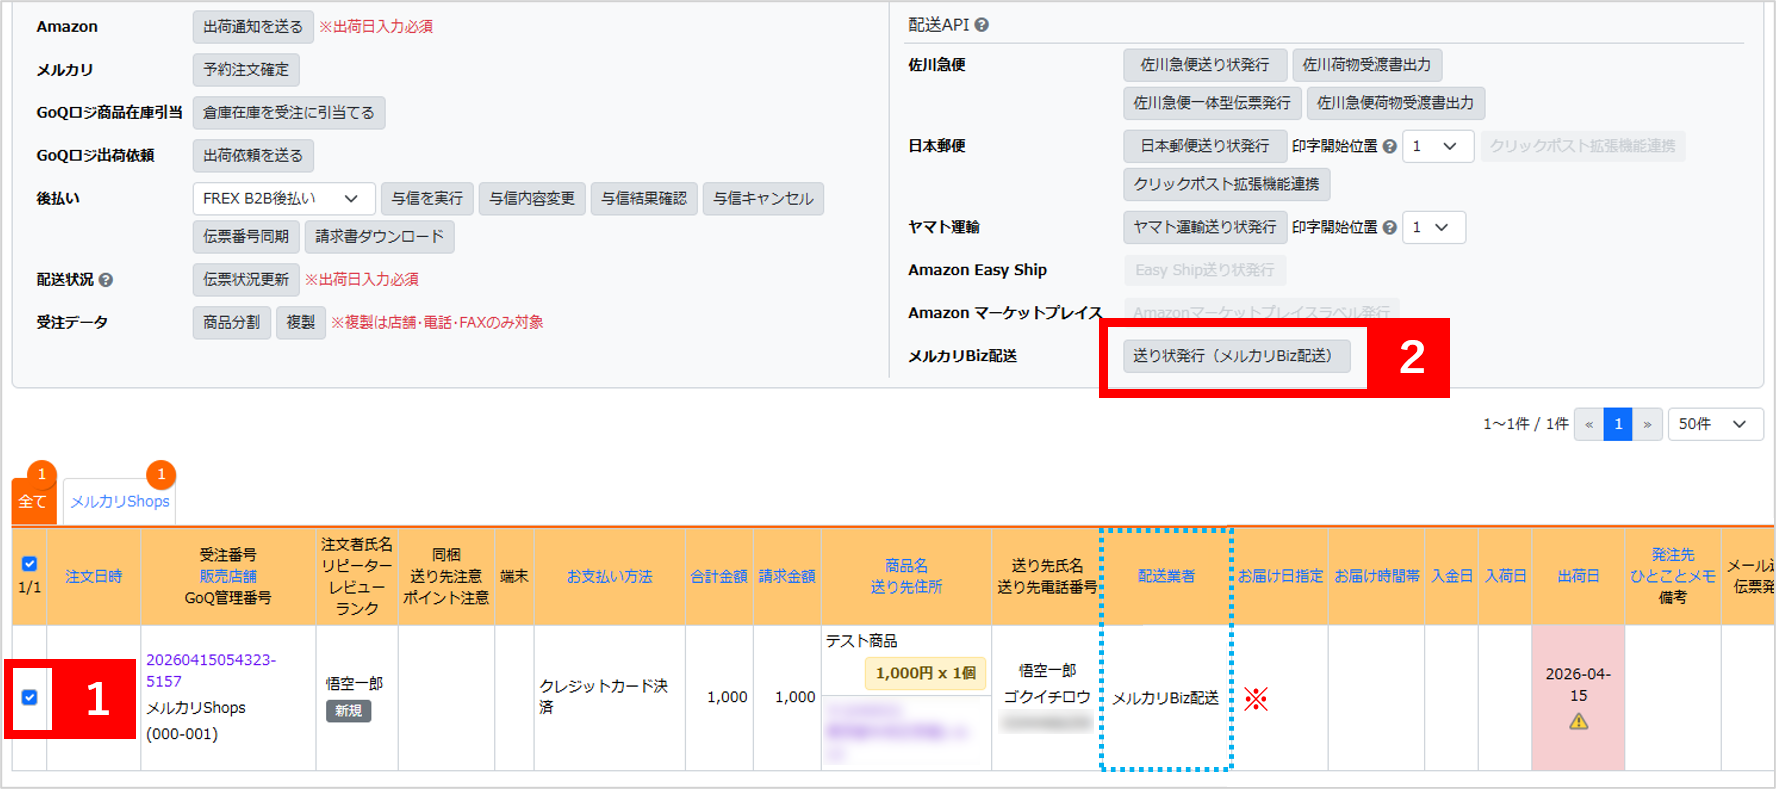Select the 全て tab
The height and width of the screenshot is (789, 1776).
(32, 501)
